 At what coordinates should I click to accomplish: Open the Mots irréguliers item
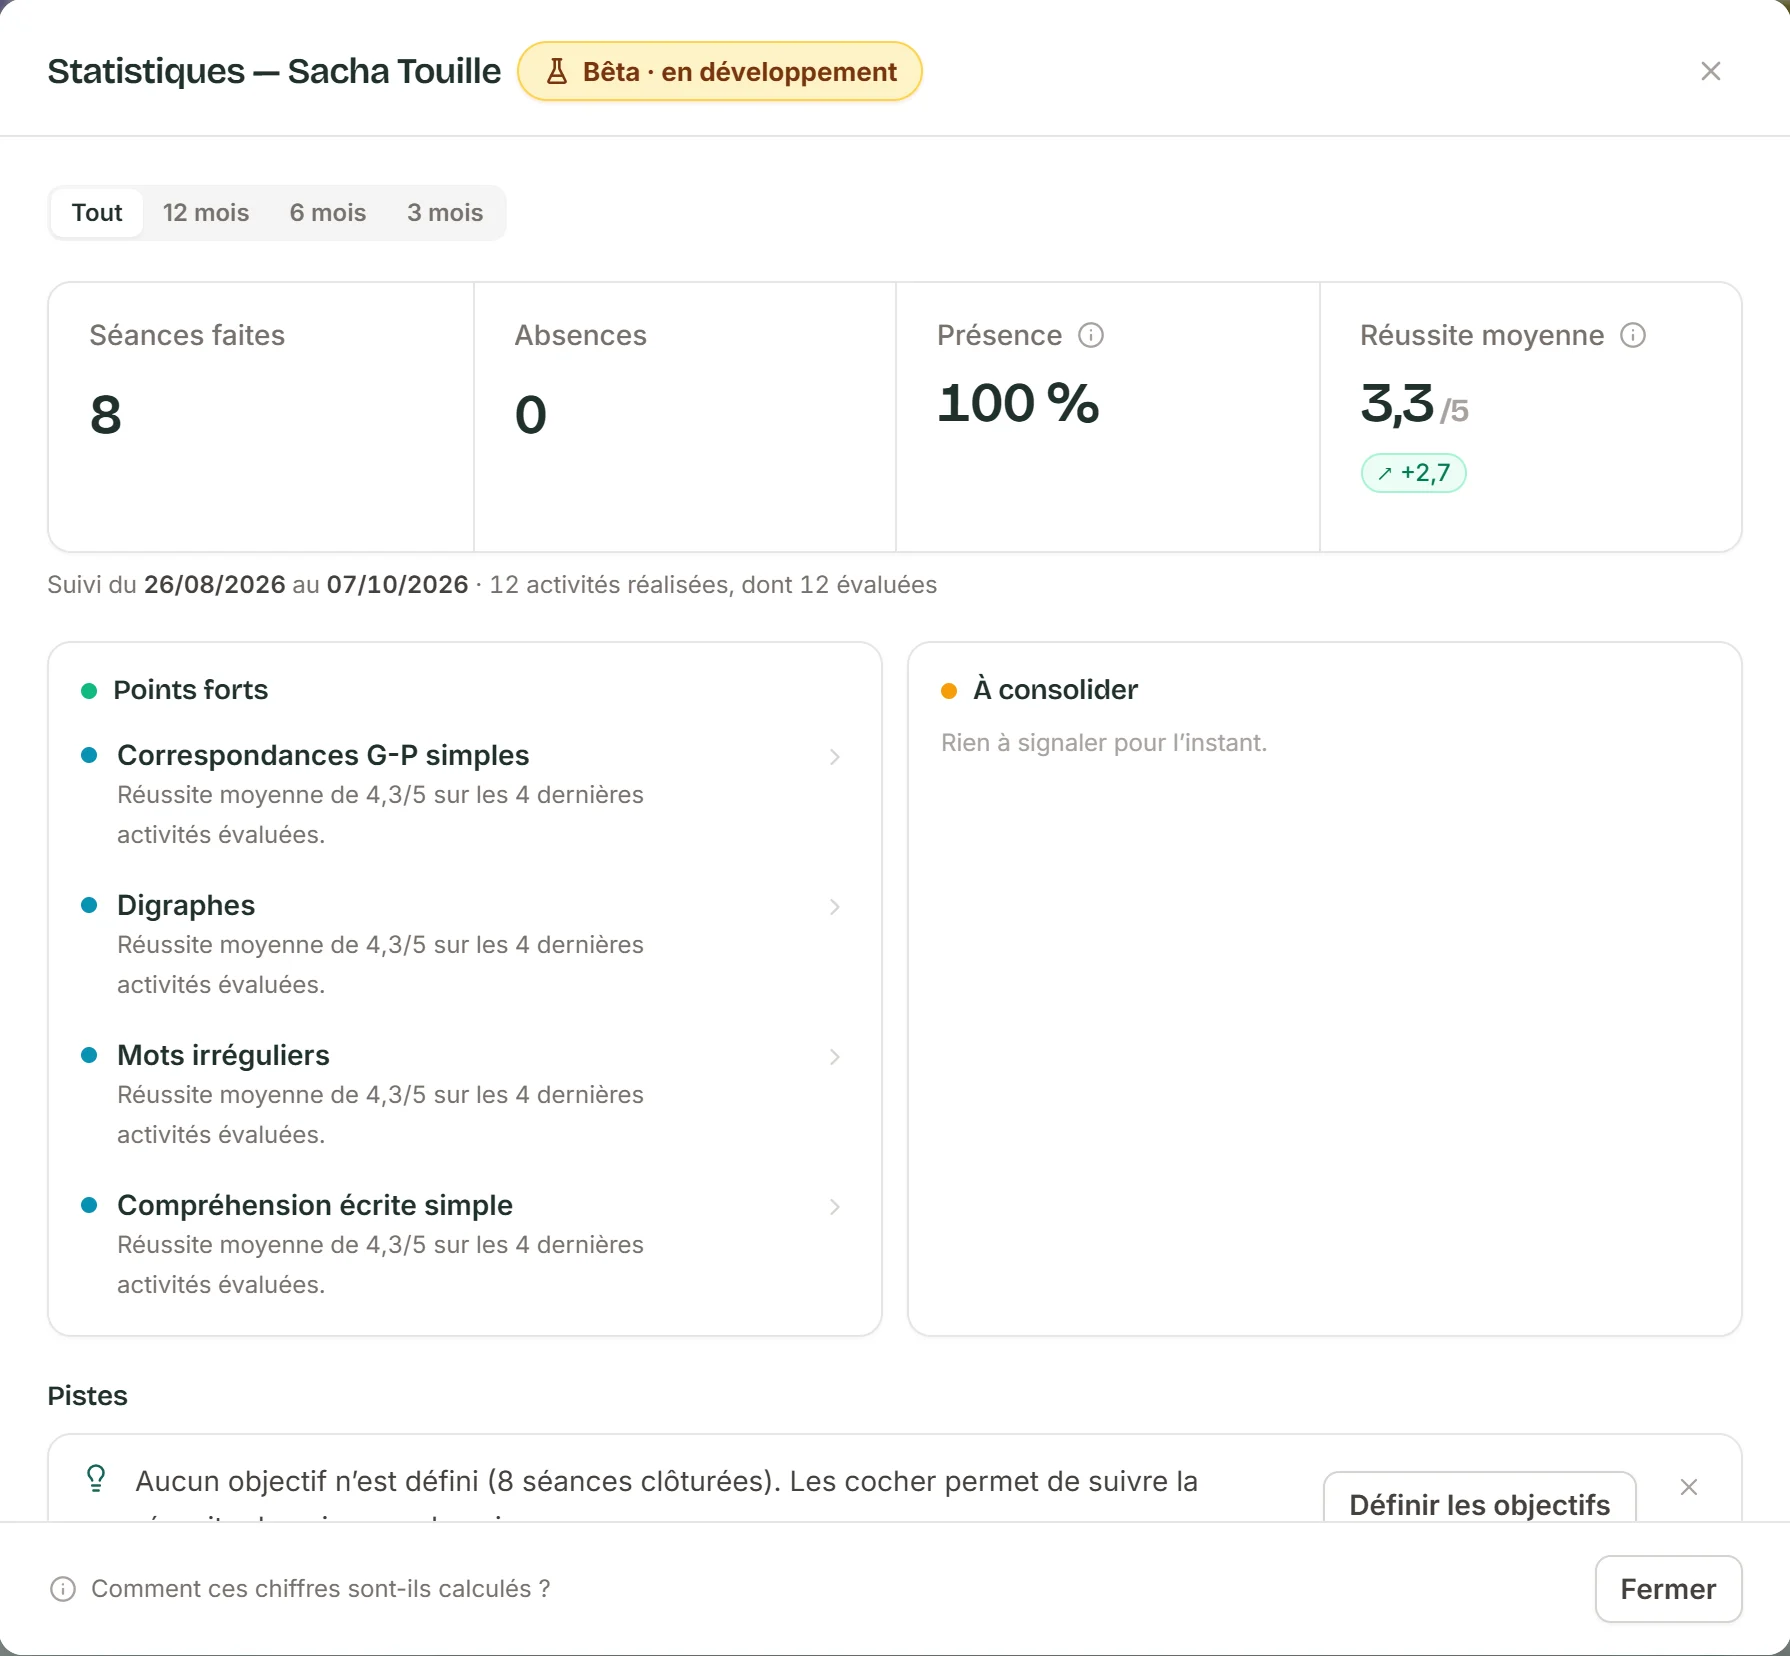coord(464,1094)
